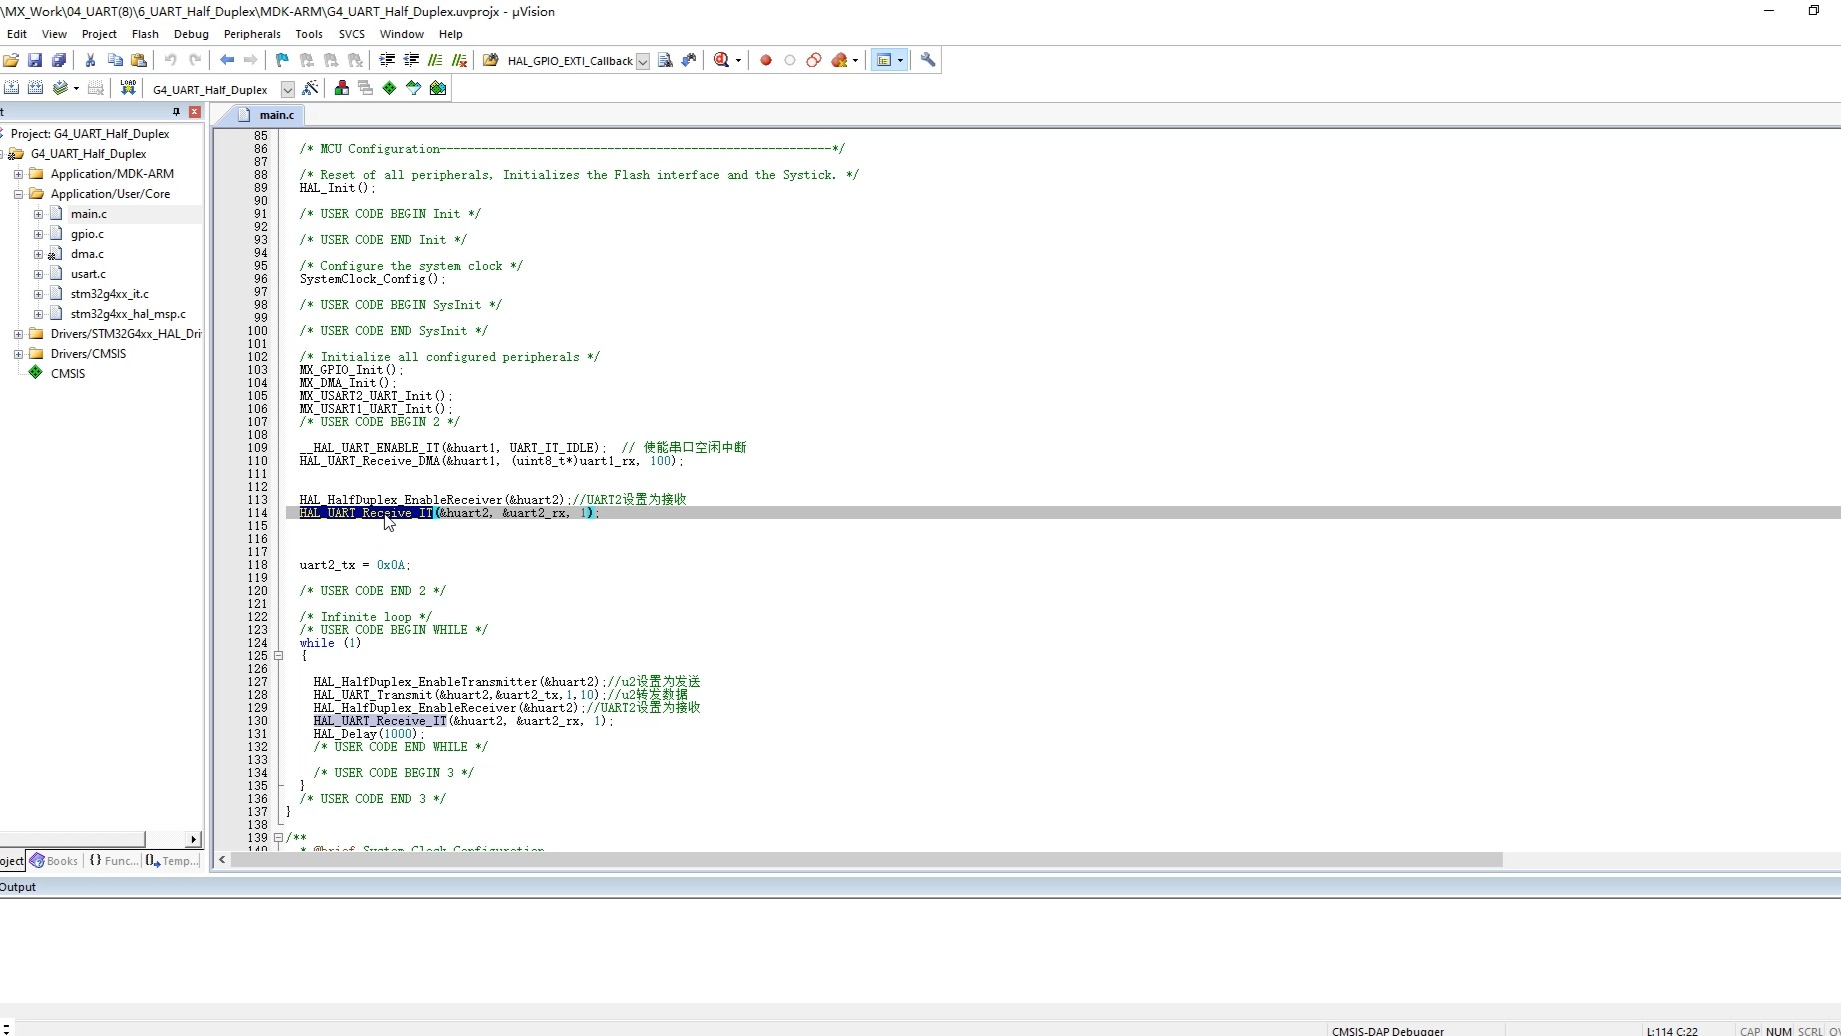Open the Project menu
The width and height of the screenshot is (1841, 1036).
(99, 34)
